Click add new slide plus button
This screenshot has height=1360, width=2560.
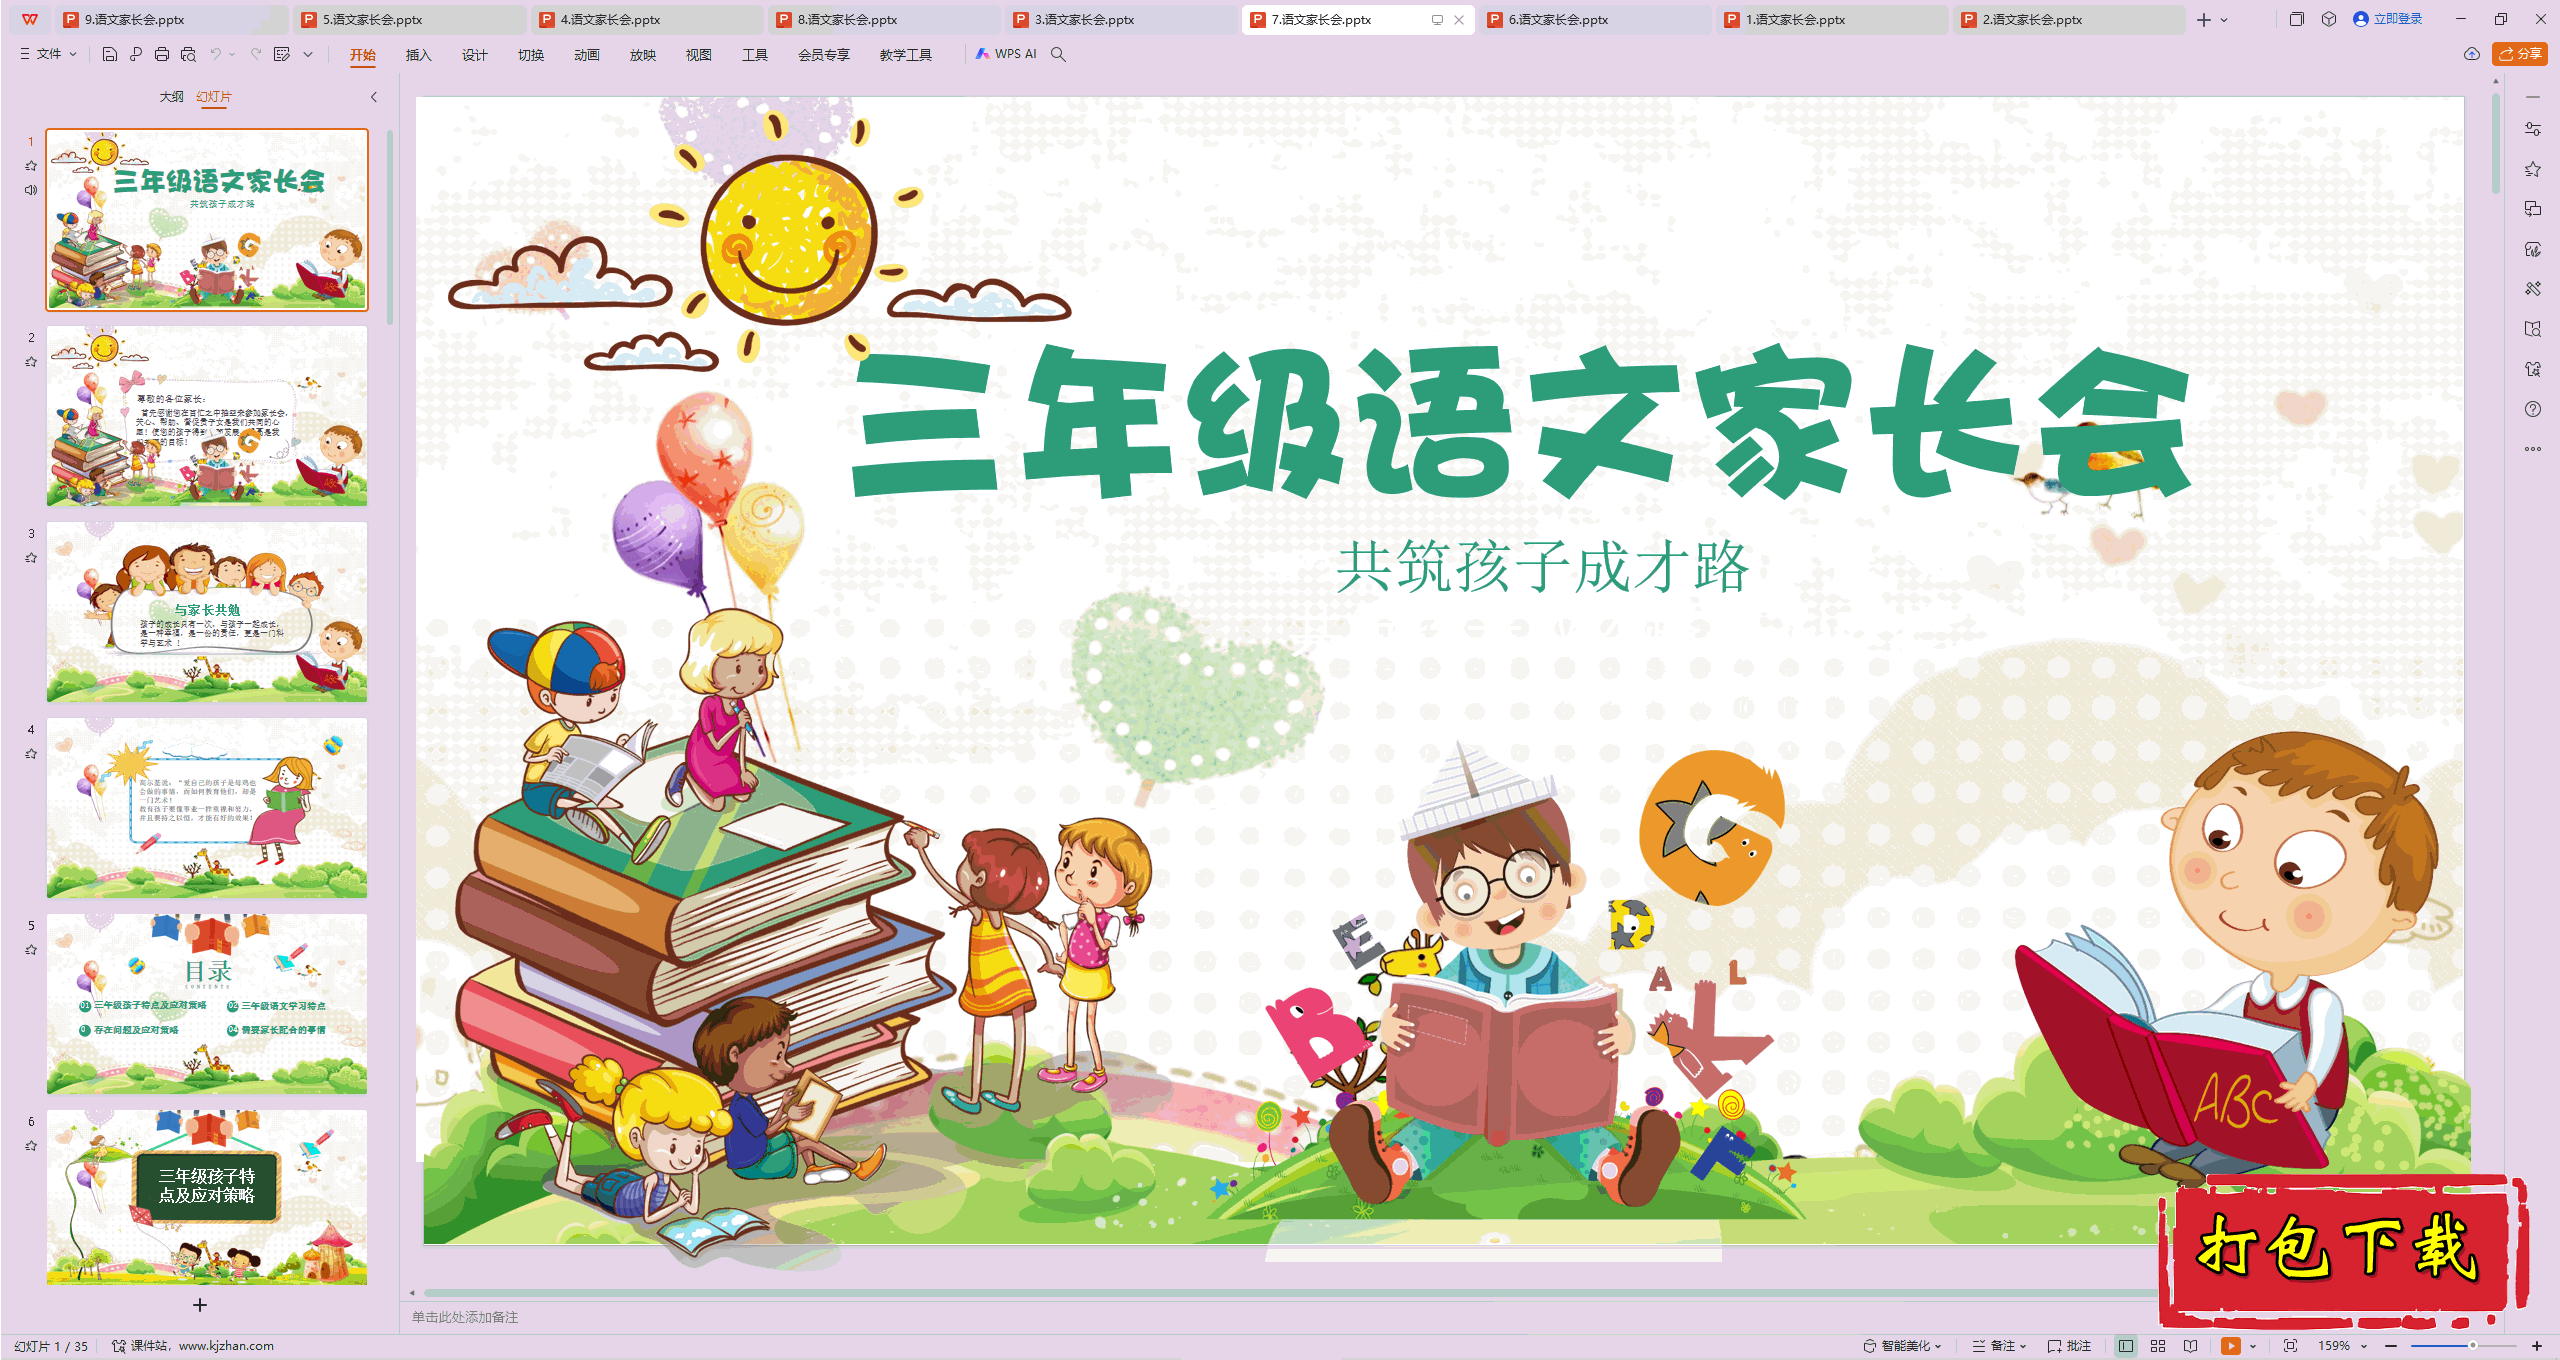200,1305
